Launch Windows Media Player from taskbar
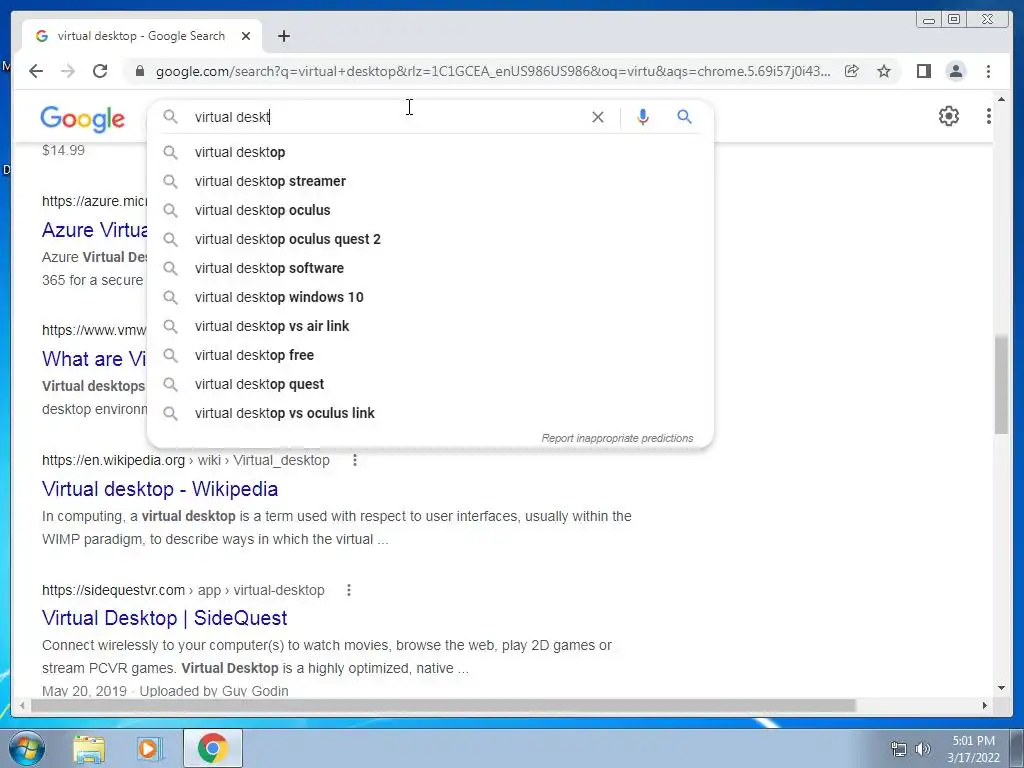Image resolution: width=1024 pixels, height=768 pixels. coord(150,748)
